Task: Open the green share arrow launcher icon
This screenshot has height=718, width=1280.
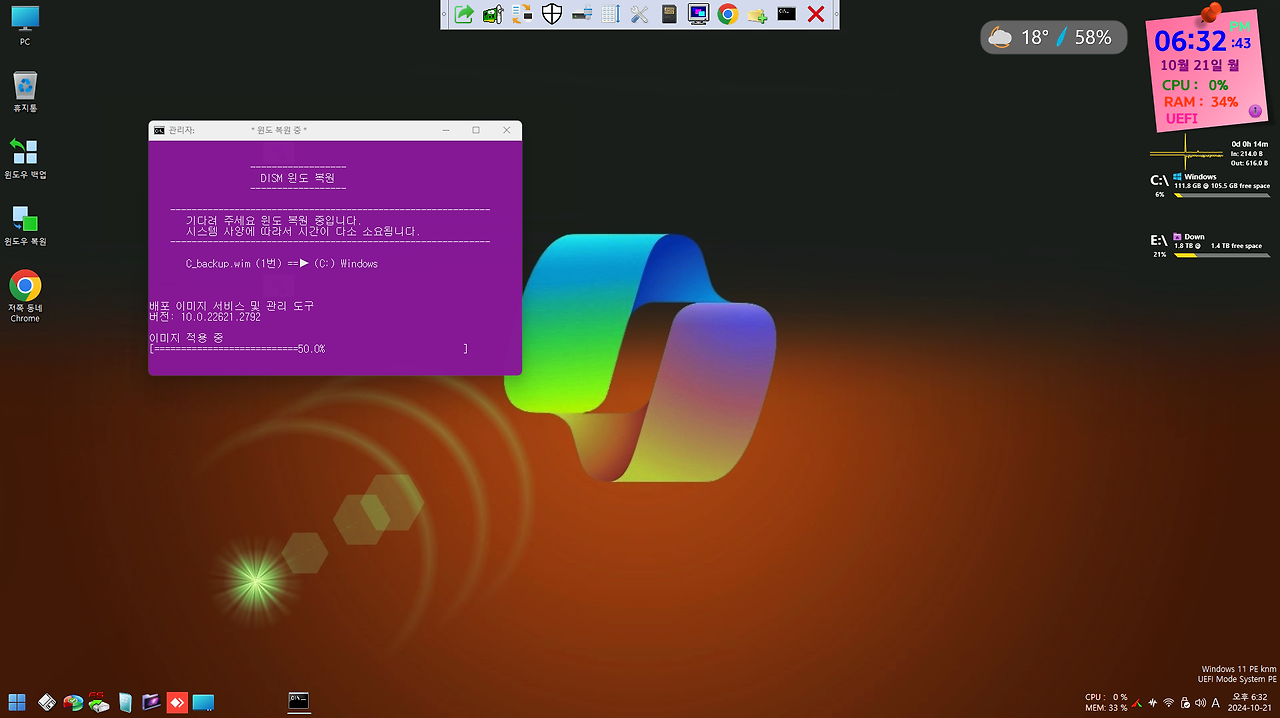Action: point(464,14)
